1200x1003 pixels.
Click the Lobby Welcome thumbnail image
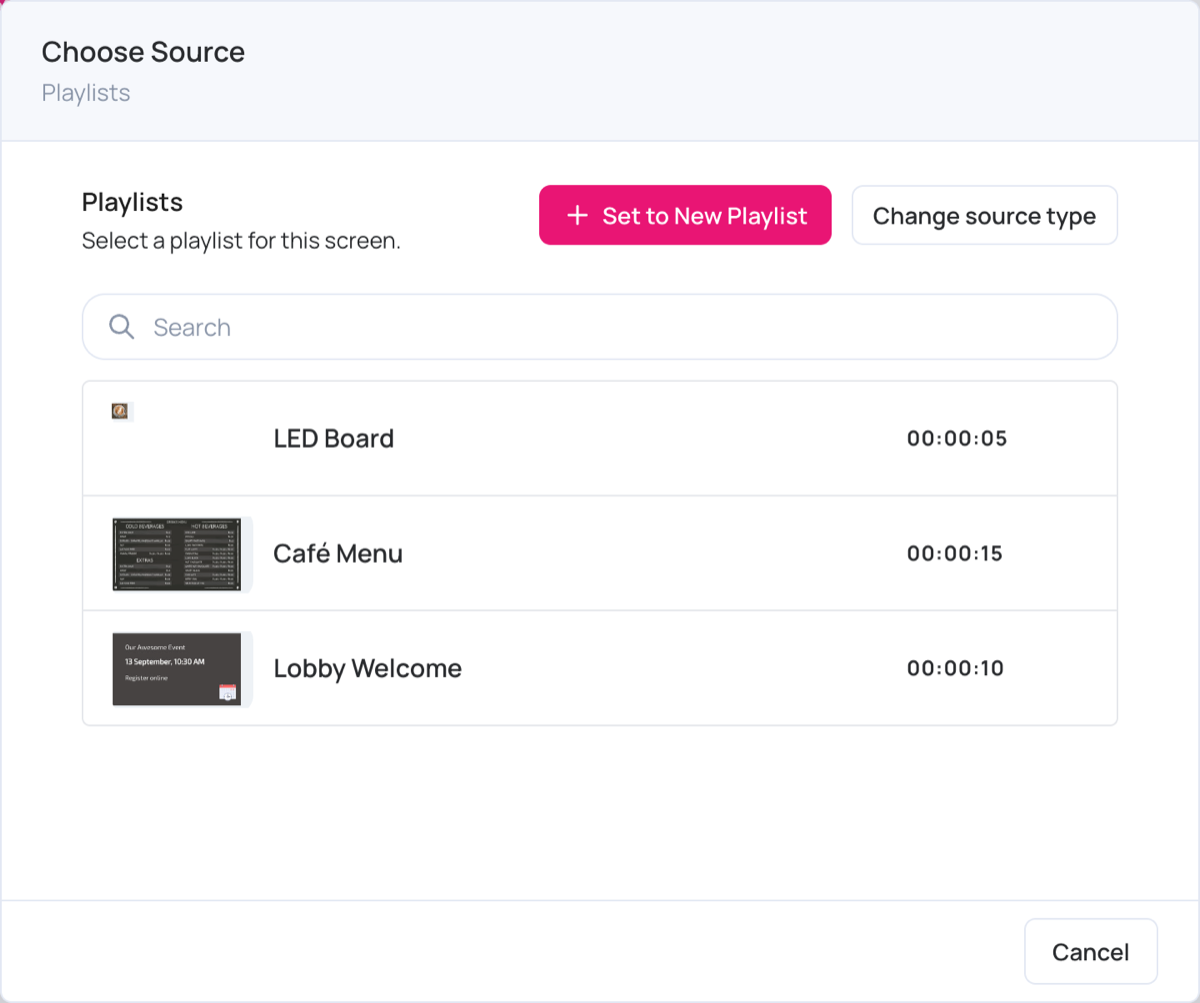(177, 669)
